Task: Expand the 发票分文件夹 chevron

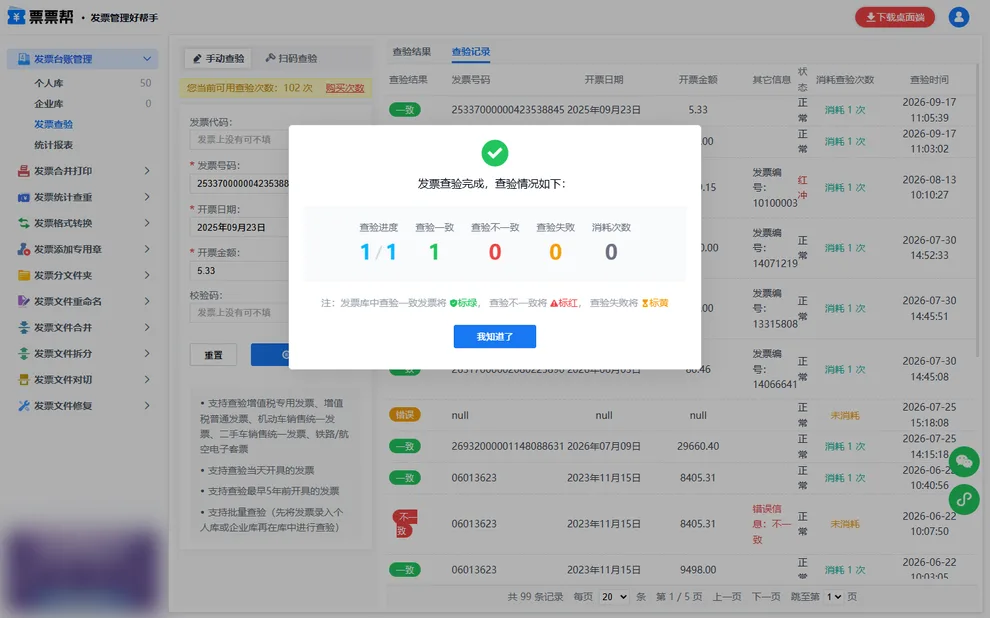Action: coord(146,275)
